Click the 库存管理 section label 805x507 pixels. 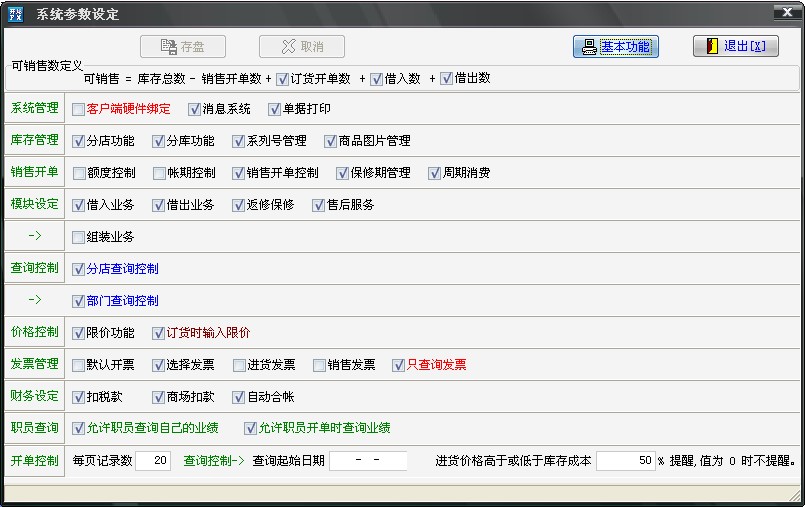click(x=34, y=140)
